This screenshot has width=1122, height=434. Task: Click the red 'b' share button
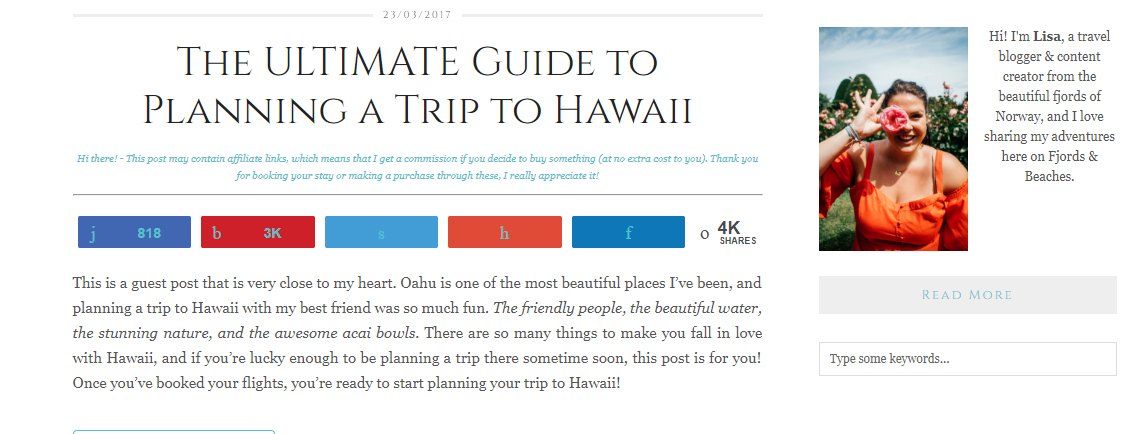[258, 232]
